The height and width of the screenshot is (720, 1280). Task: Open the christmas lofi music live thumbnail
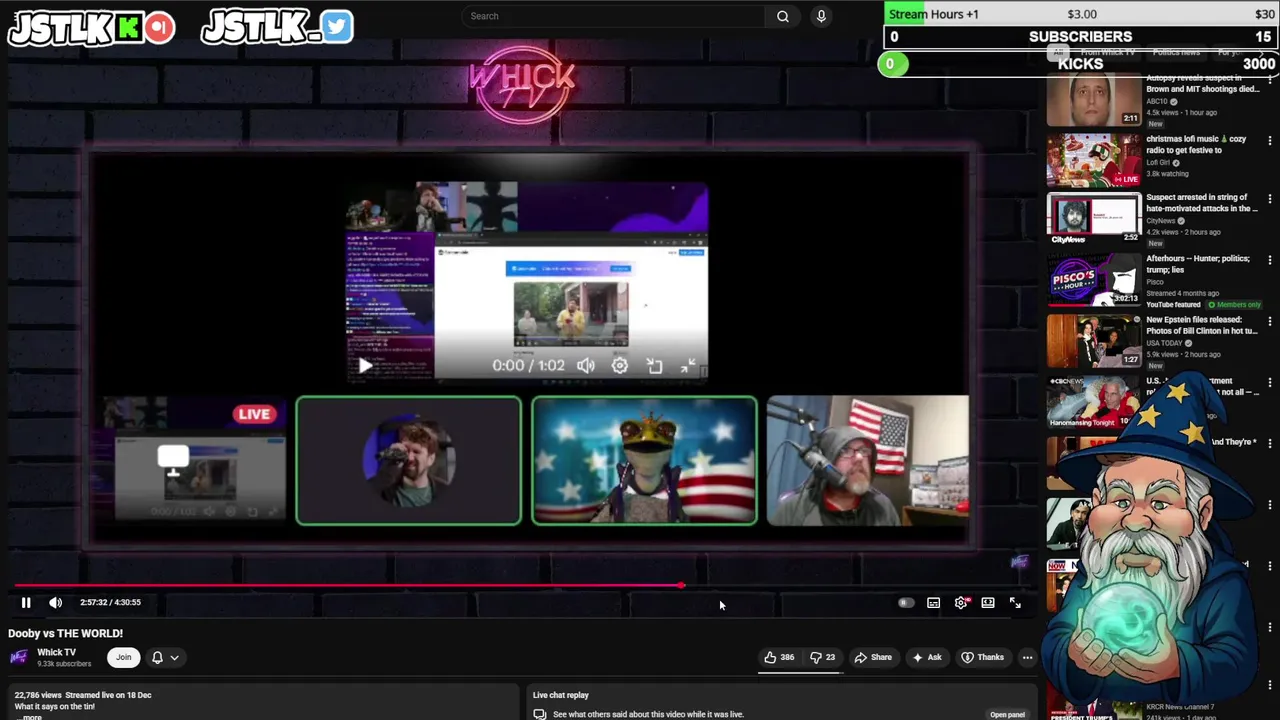(x=1093, y=160)
